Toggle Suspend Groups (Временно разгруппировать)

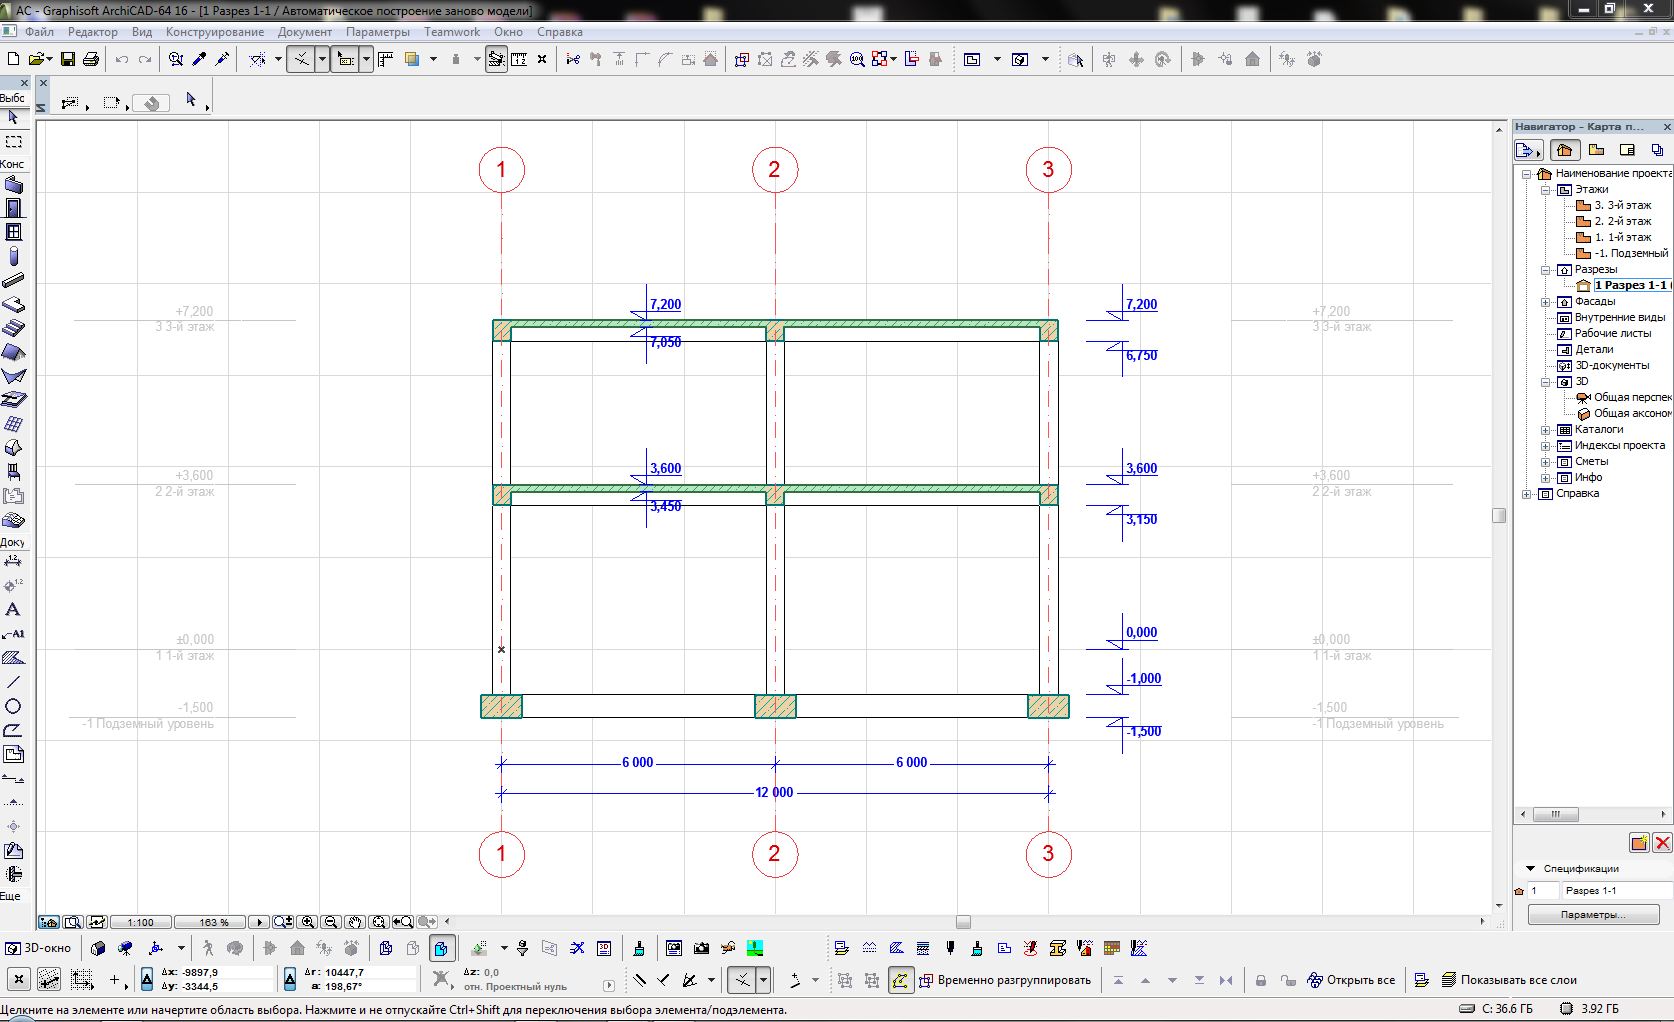point(1004,980)
